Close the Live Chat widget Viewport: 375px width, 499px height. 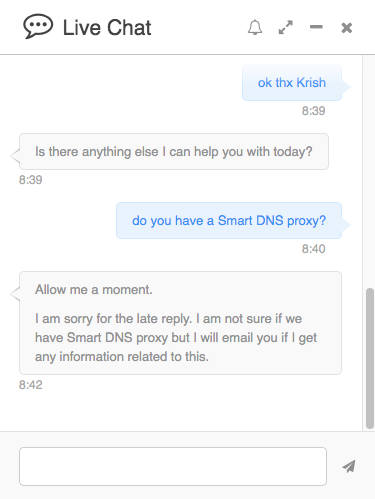click(347, 28)
